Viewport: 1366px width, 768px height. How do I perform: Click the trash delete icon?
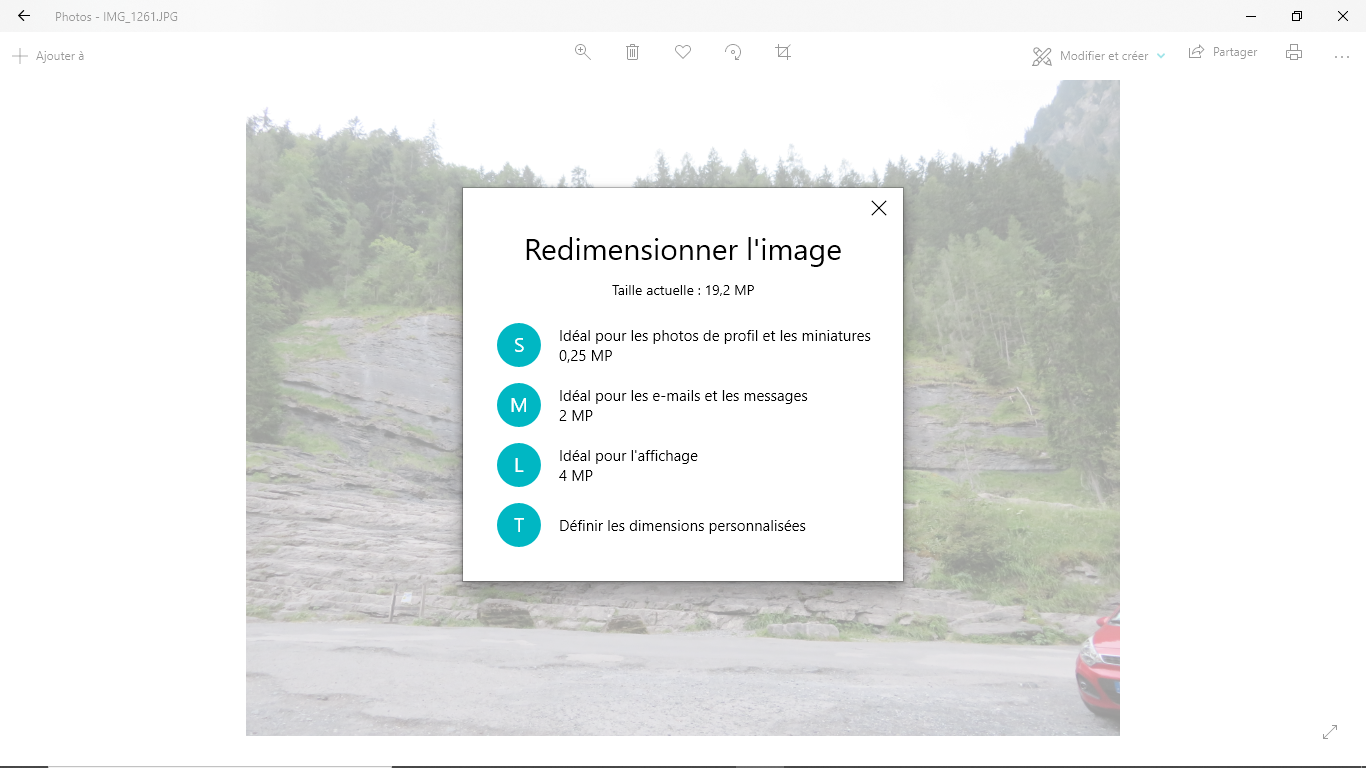coord(632,52)
